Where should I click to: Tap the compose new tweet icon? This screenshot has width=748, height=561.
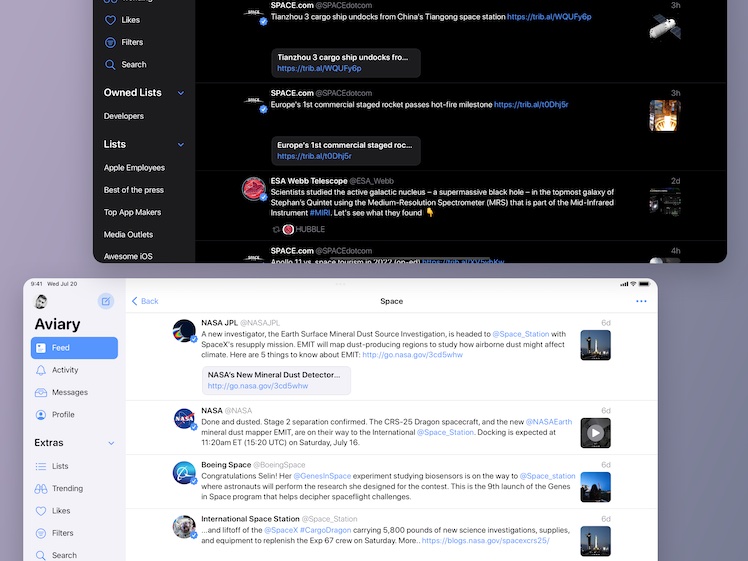pos(106,301)
